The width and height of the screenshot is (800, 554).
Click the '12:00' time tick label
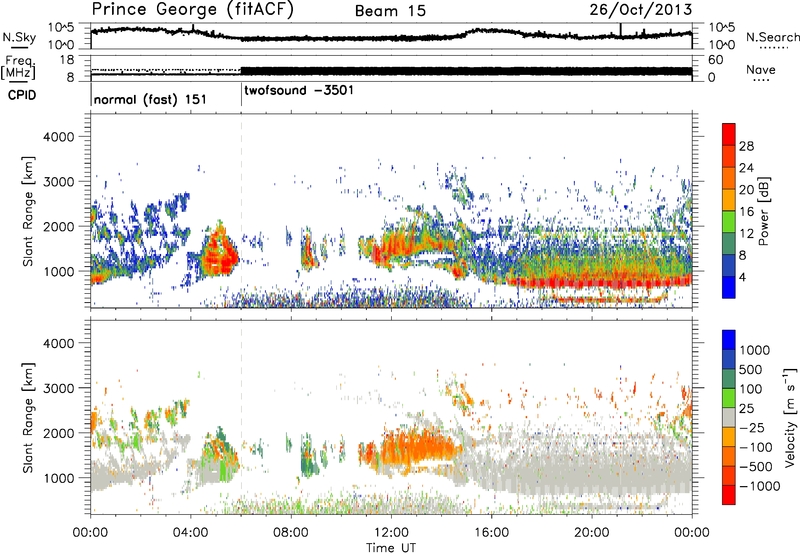[x=391, y=533]
